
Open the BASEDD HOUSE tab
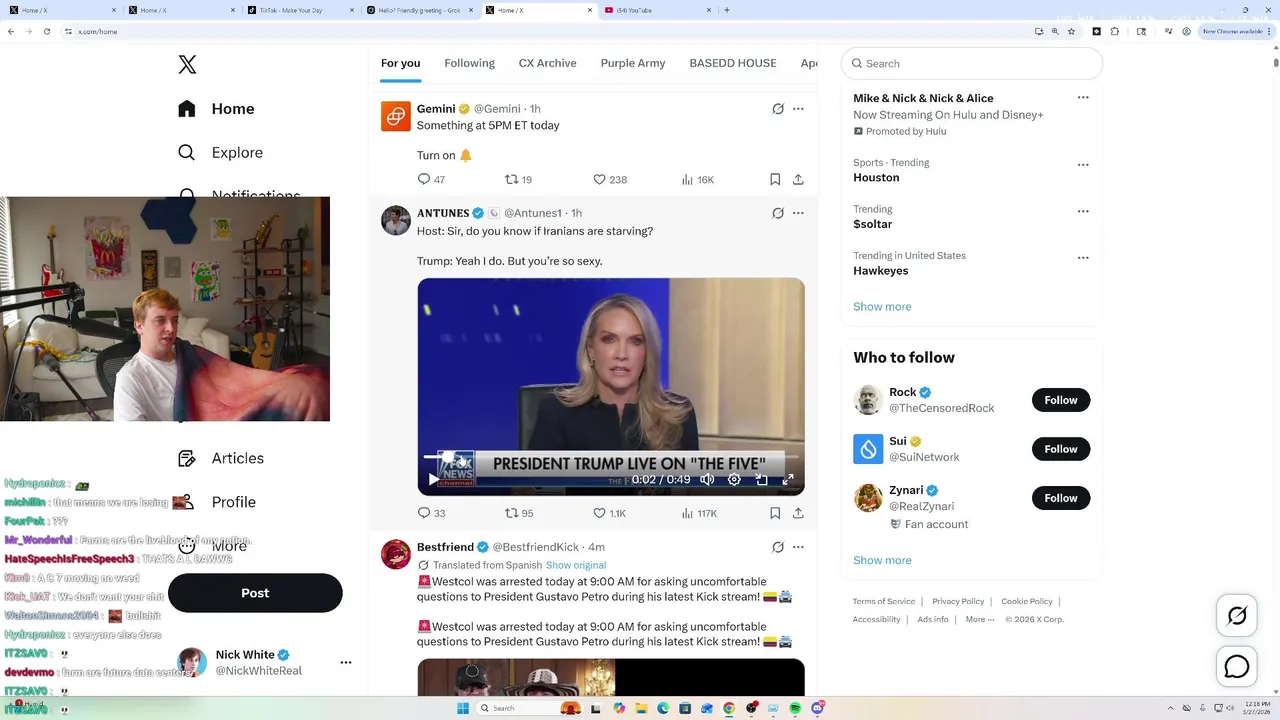(x=733, y=63)
